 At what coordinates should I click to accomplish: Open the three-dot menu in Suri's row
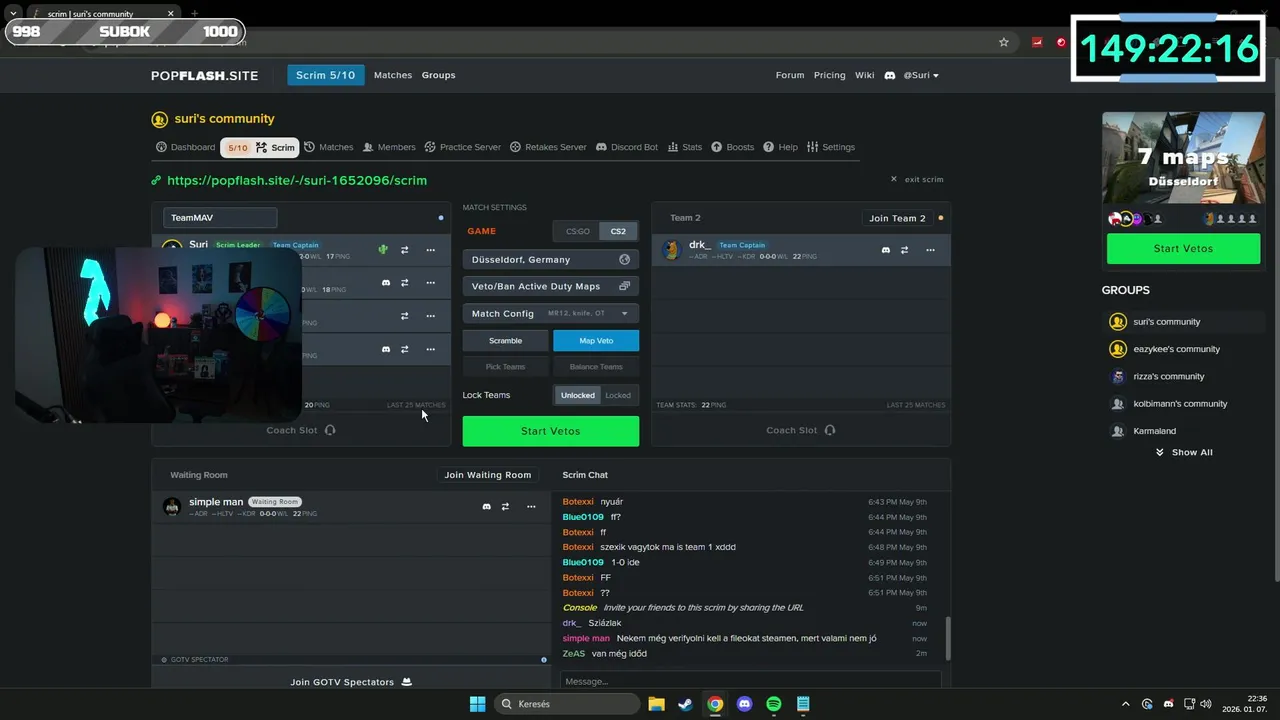[x=431, y=250]
